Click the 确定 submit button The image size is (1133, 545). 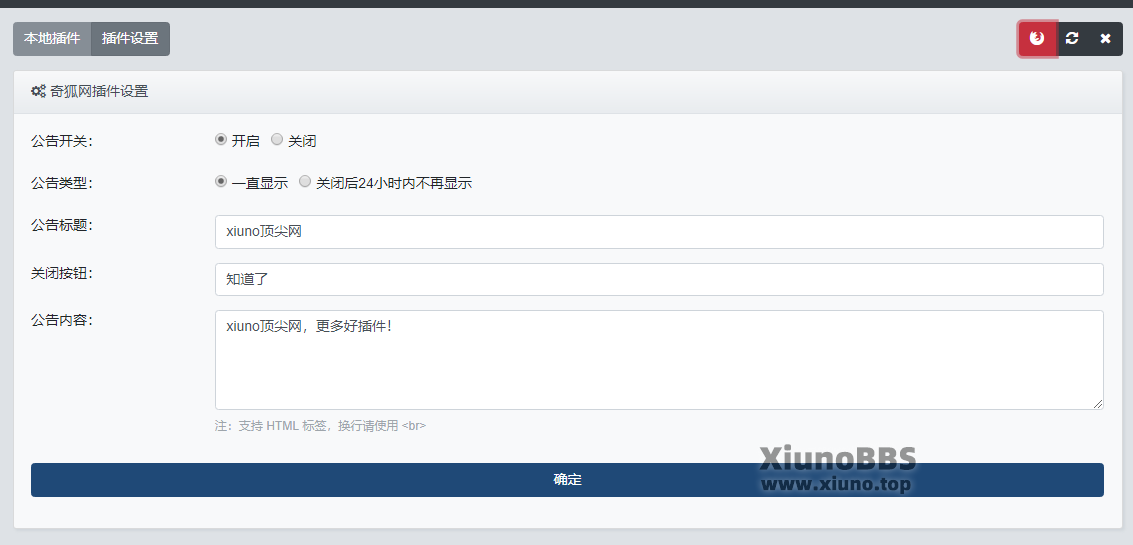567,480
